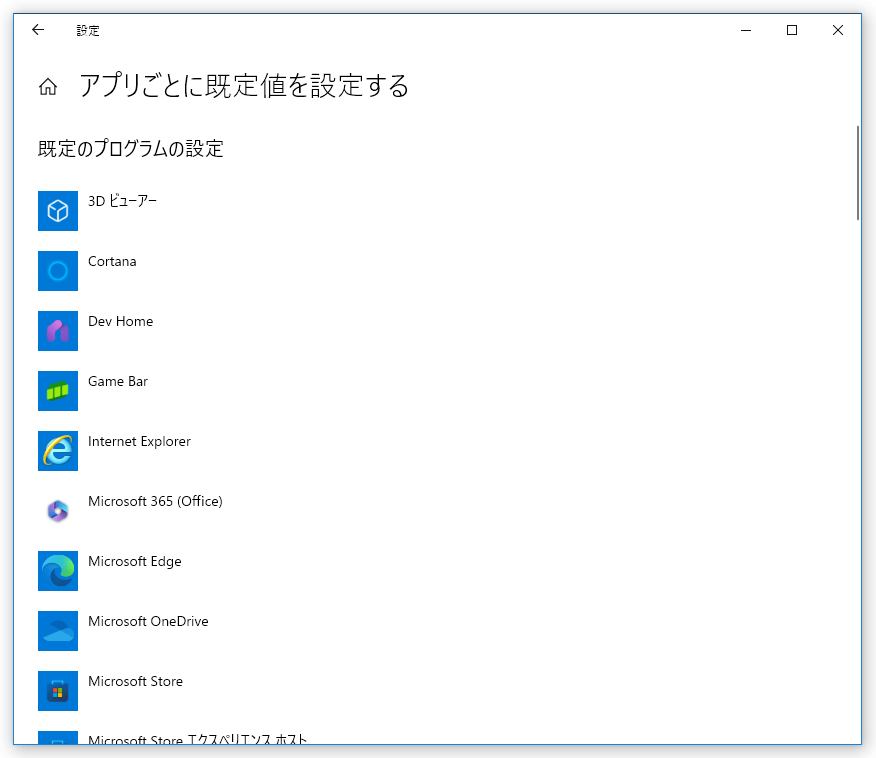Choose the Internet Explorer label
876x758 pixels.
[x=140, y=441]
